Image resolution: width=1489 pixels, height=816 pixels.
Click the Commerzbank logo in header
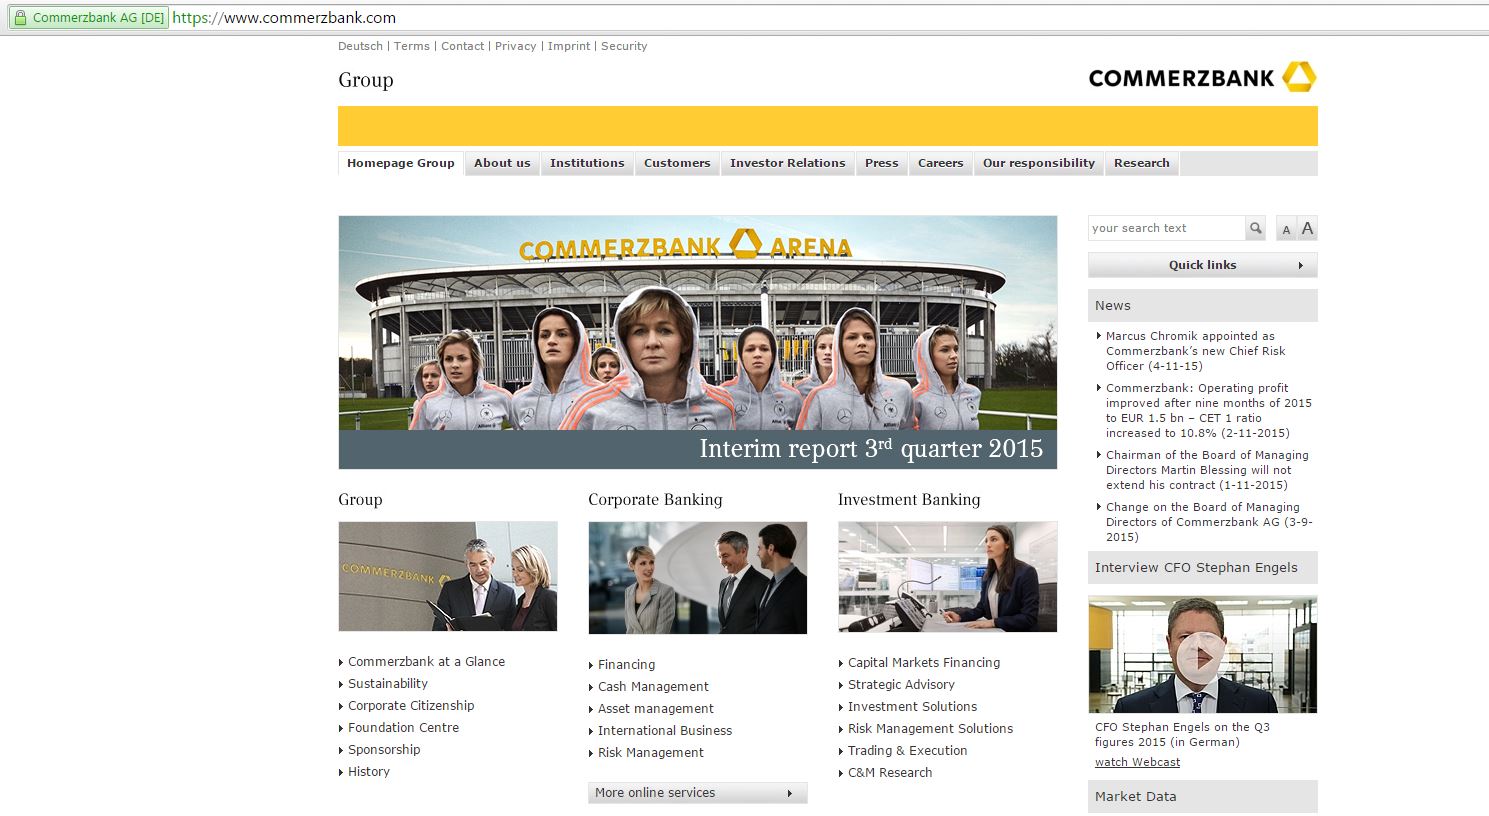pos(1202,78)
